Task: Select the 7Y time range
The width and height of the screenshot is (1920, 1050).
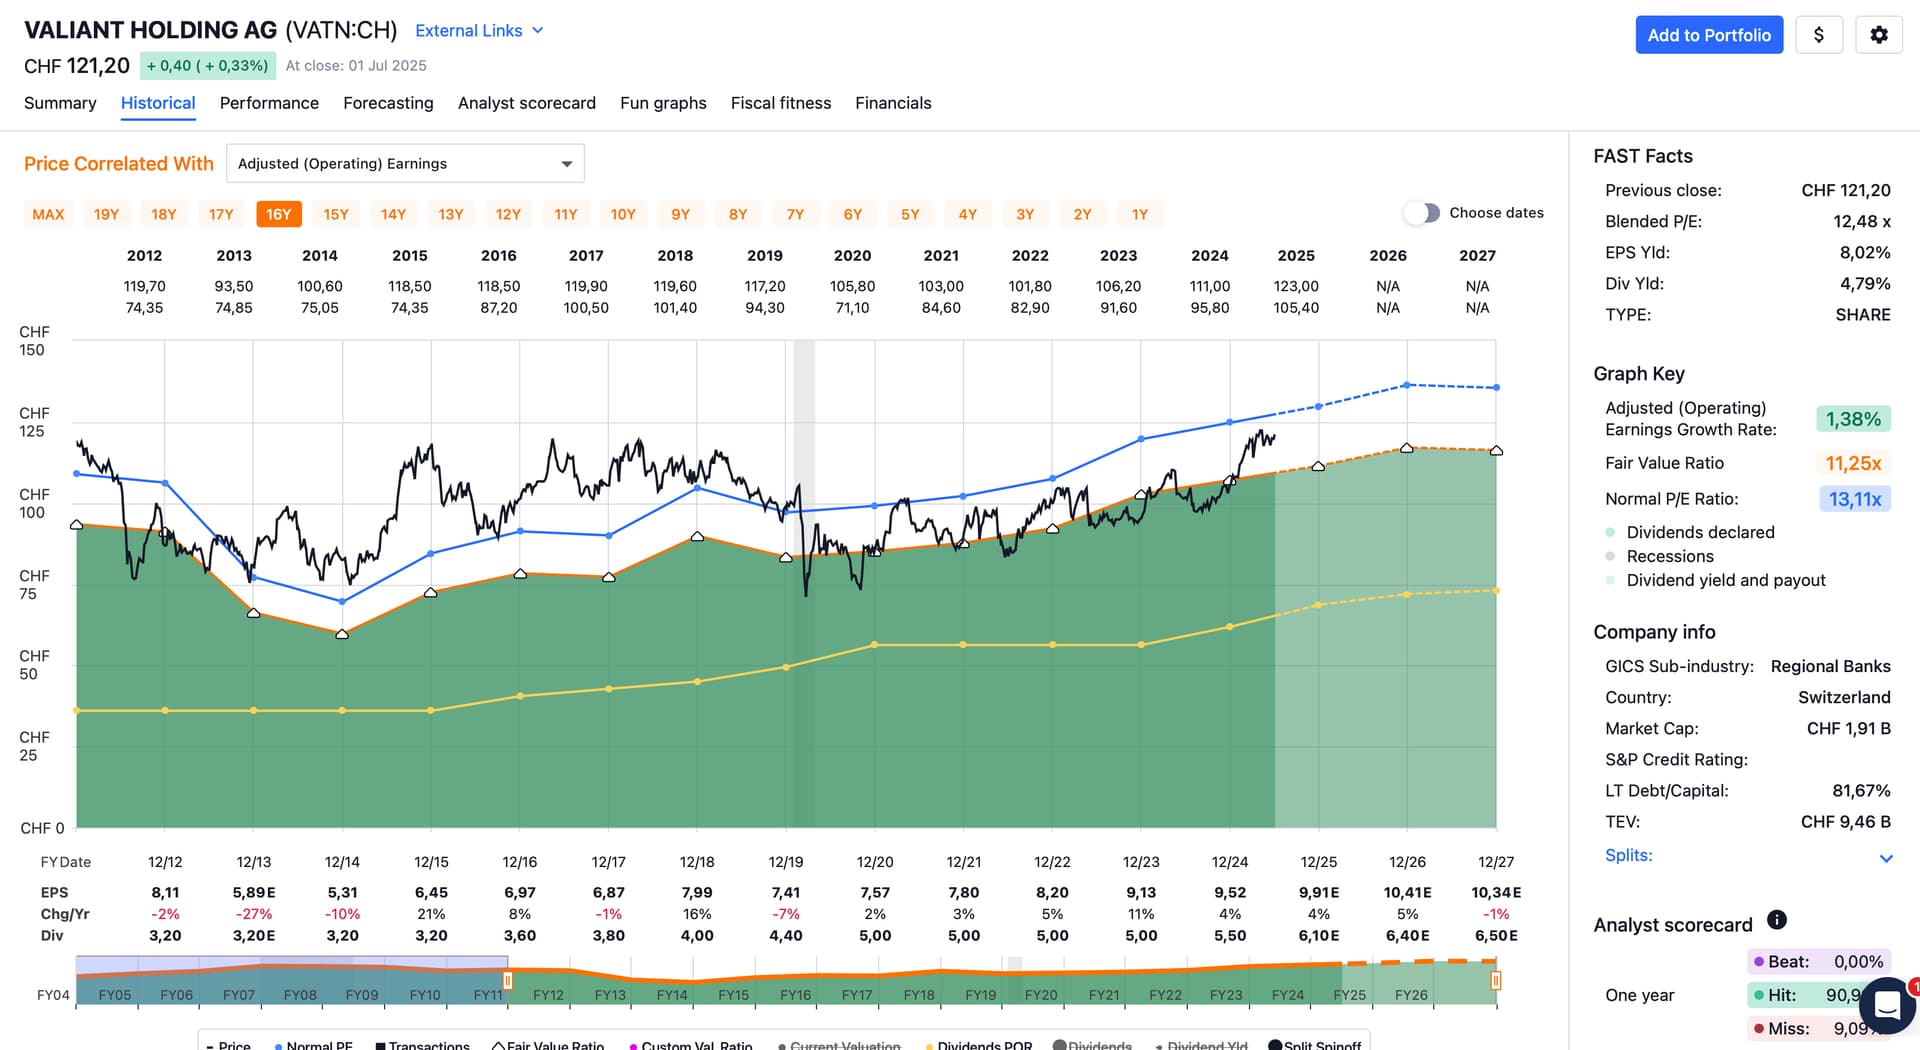Action: (x=795, y=214)
